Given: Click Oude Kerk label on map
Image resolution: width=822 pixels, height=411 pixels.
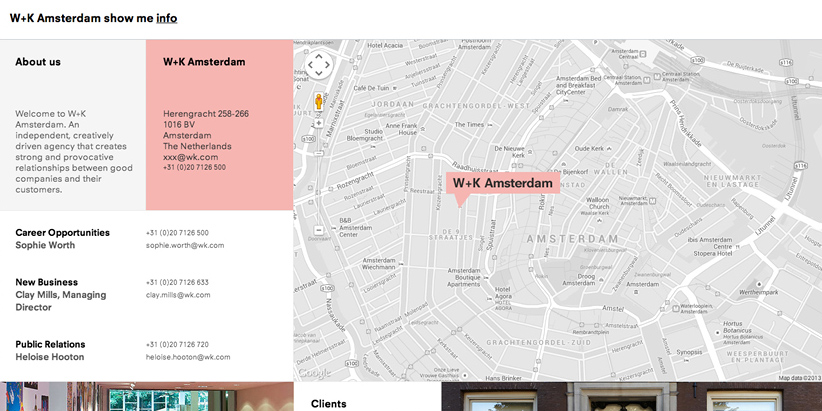Looking at the screenshot, I should point(590,149).
